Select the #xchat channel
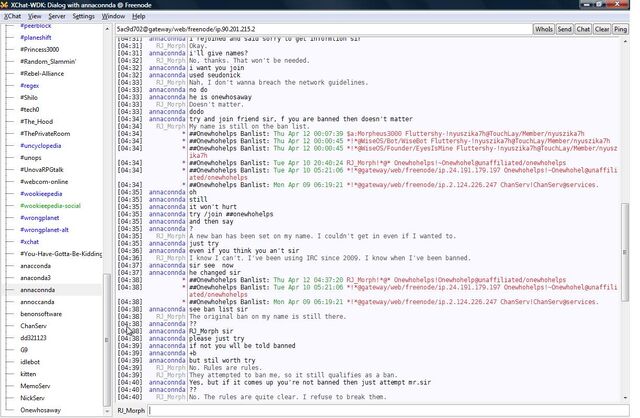Viewport: 640px width, 418px height. (x=29, y=242)
